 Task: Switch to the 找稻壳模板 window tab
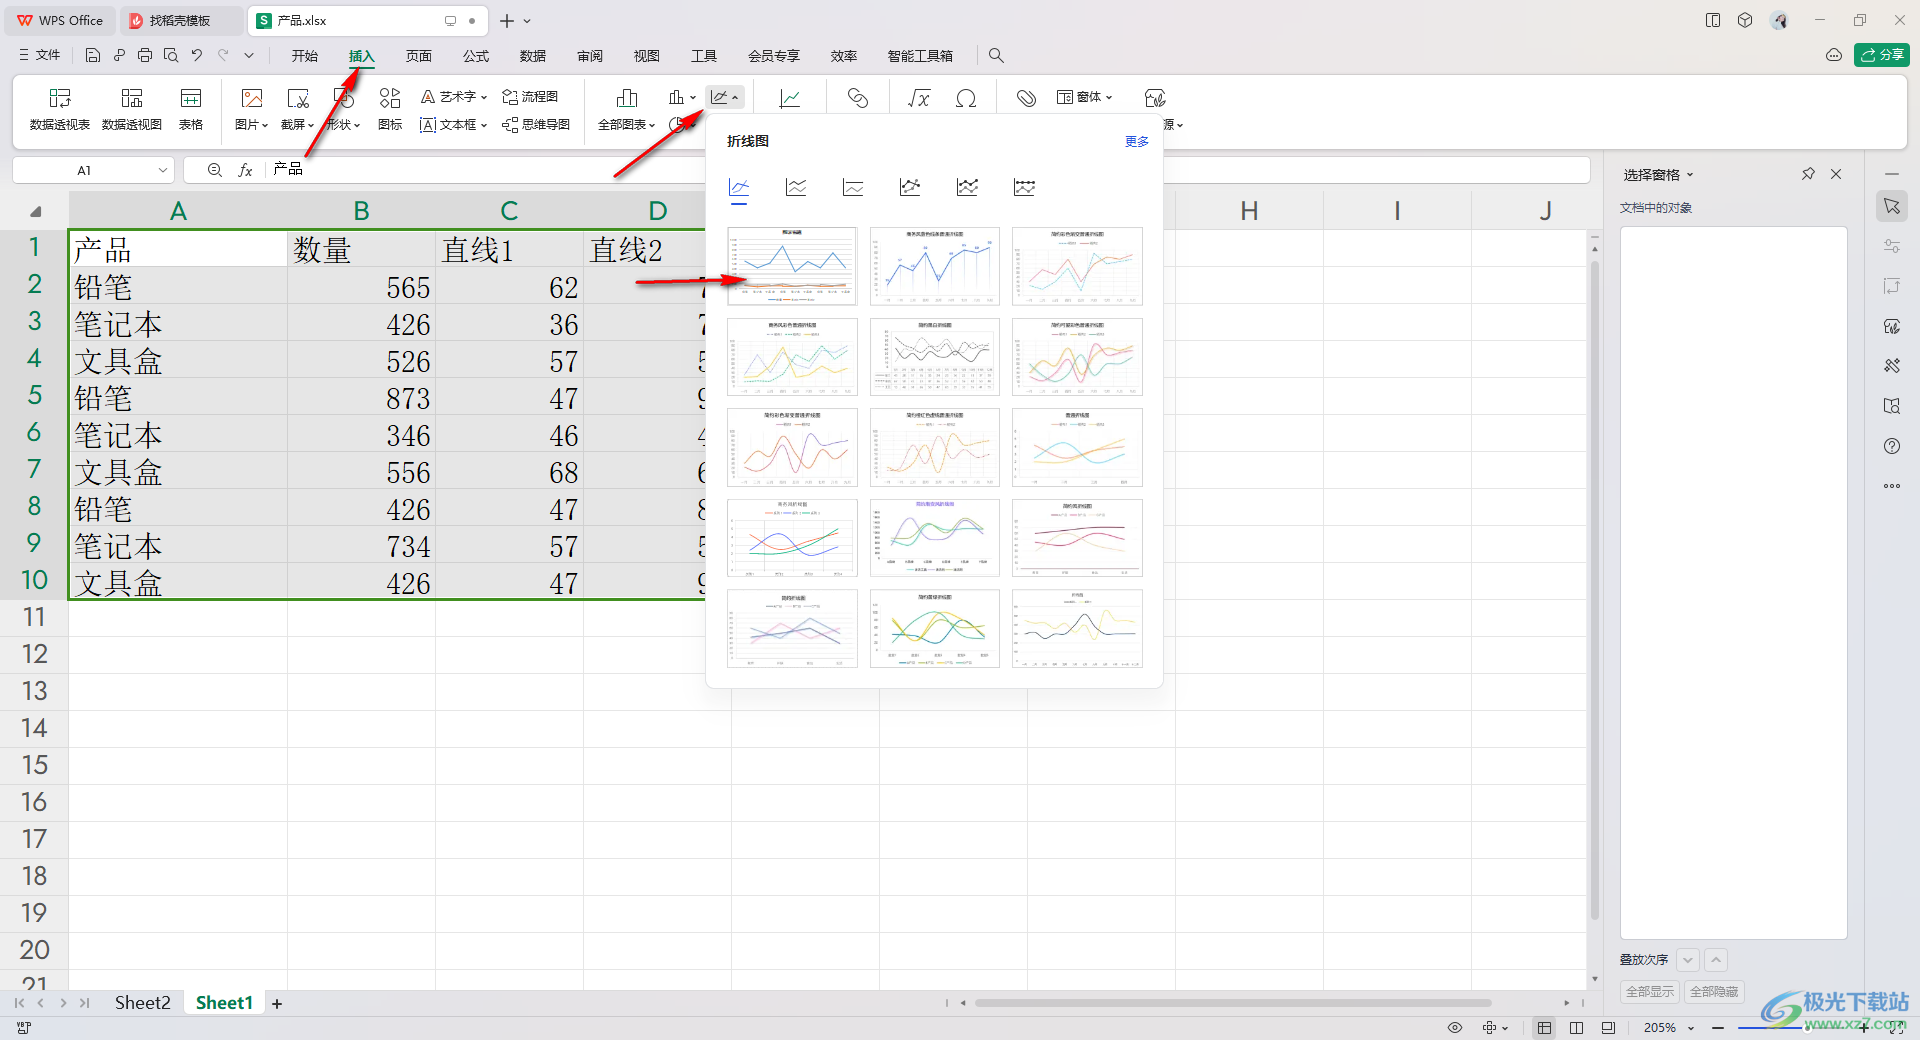(180, 20)
